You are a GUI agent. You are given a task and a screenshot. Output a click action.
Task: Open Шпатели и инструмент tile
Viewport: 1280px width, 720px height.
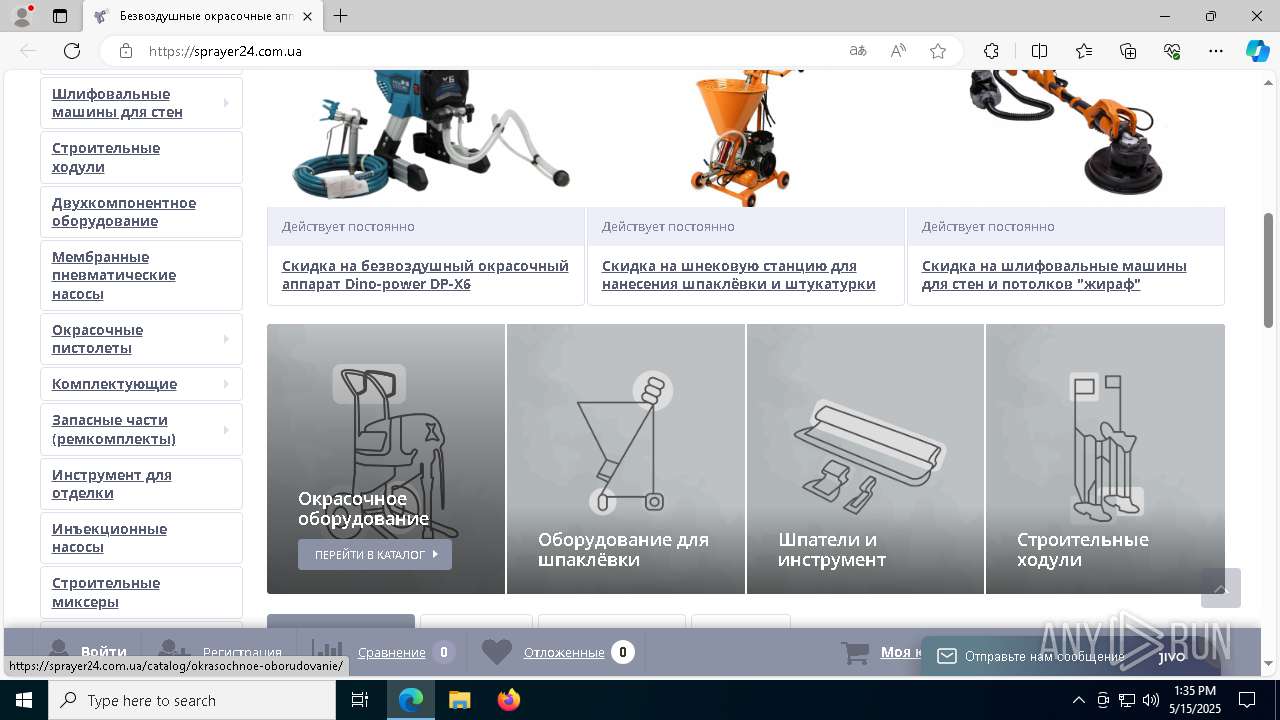pyautogui.click(x=866, y=459)
